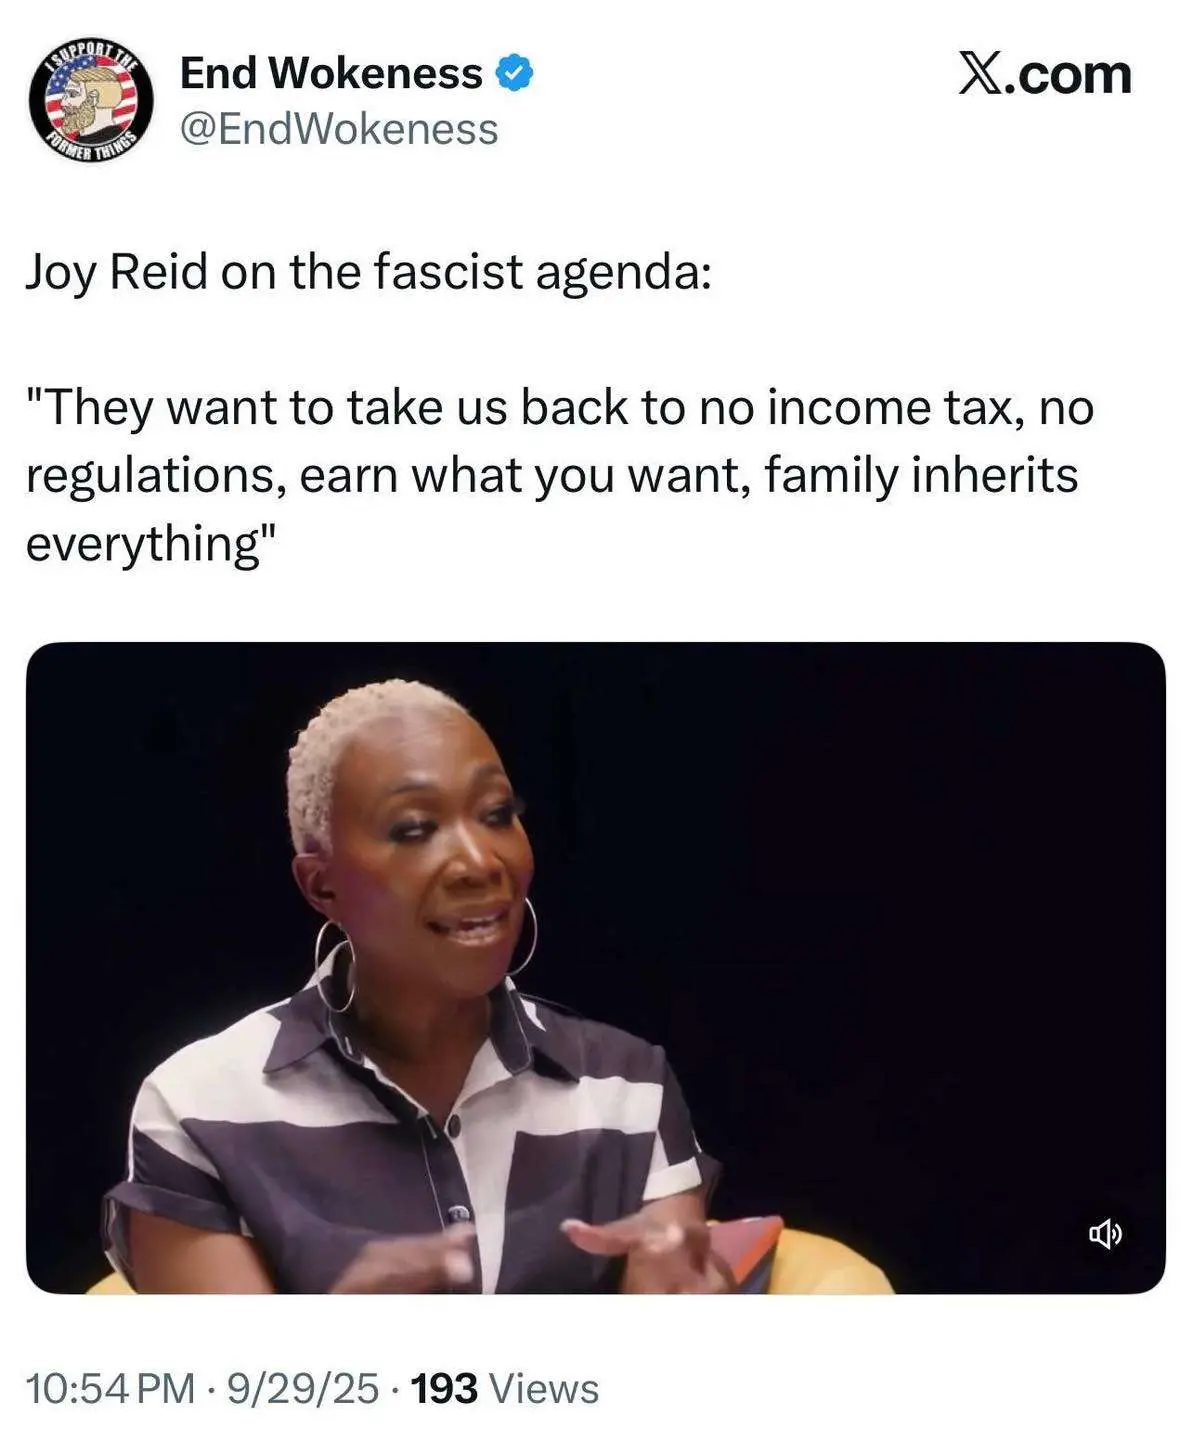Click the word 'everything' ending the quote
The height and width of the screenshot is (1440, 1192).
(142, 545)
